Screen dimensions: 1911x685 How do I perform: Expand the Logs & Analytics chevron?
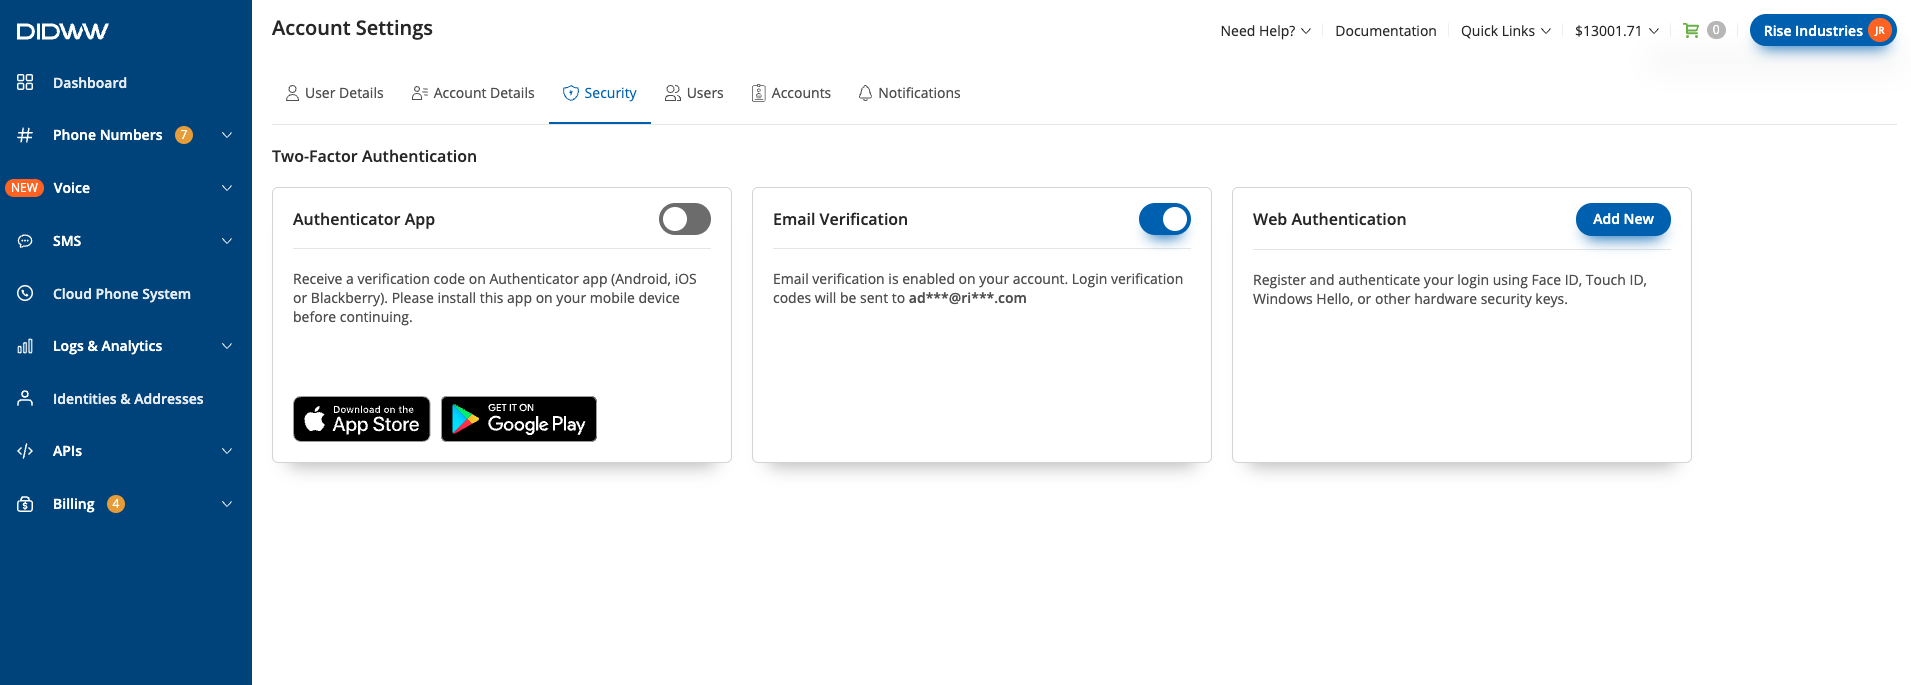point(227,346)
